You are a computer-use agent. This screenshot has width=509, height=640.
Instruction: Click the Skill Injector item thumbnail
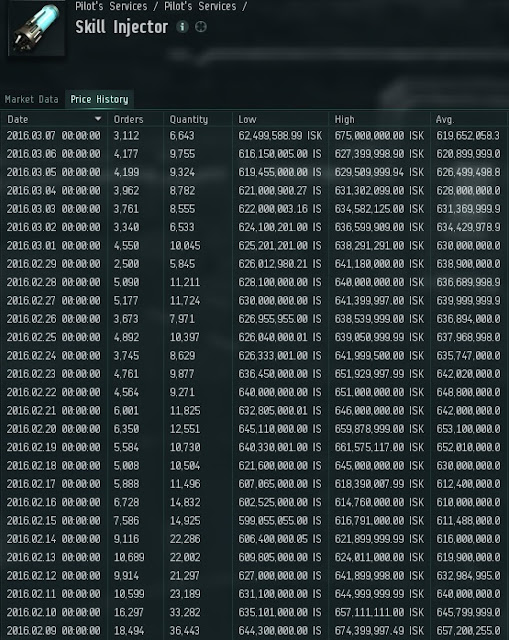[36, 28]
